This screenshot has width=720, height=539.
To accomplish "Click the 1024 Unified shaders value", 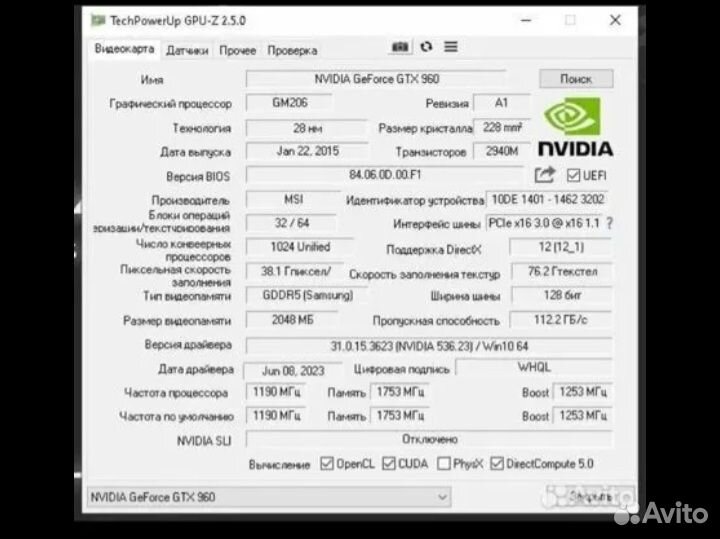I will pos(300,247).
